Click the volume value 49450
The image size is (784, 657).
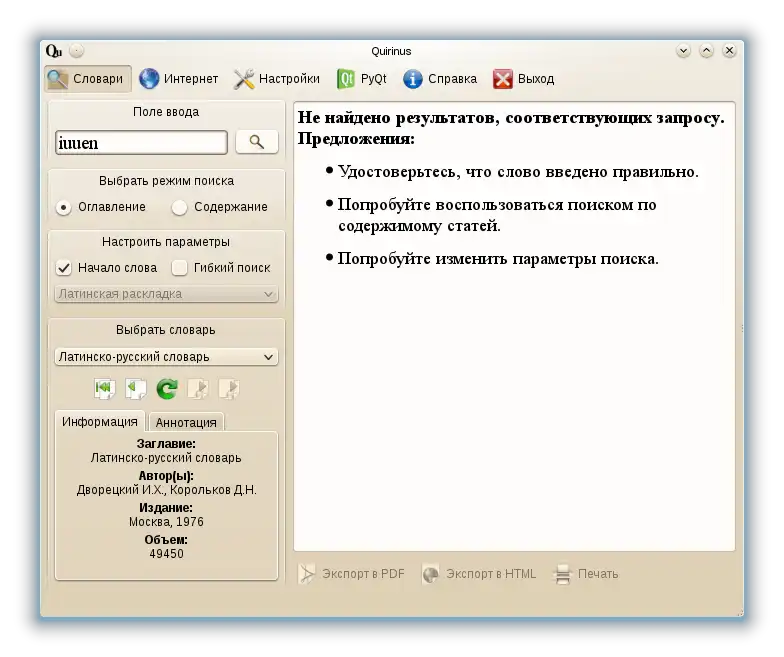pyautogui.click(x=166, y=554)
